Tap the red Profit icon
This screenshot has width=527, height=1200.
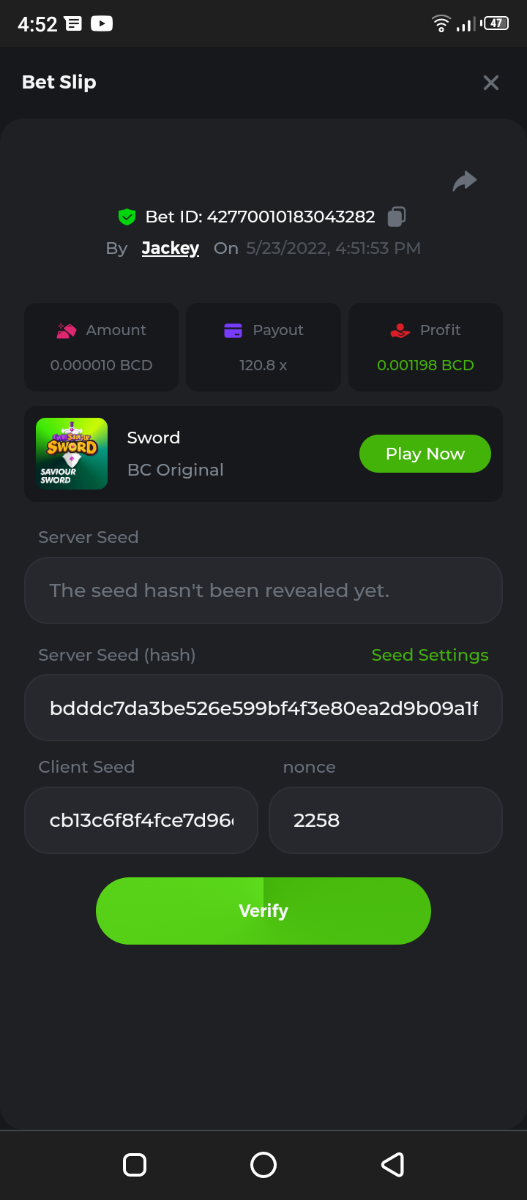(x=400, y=330)
